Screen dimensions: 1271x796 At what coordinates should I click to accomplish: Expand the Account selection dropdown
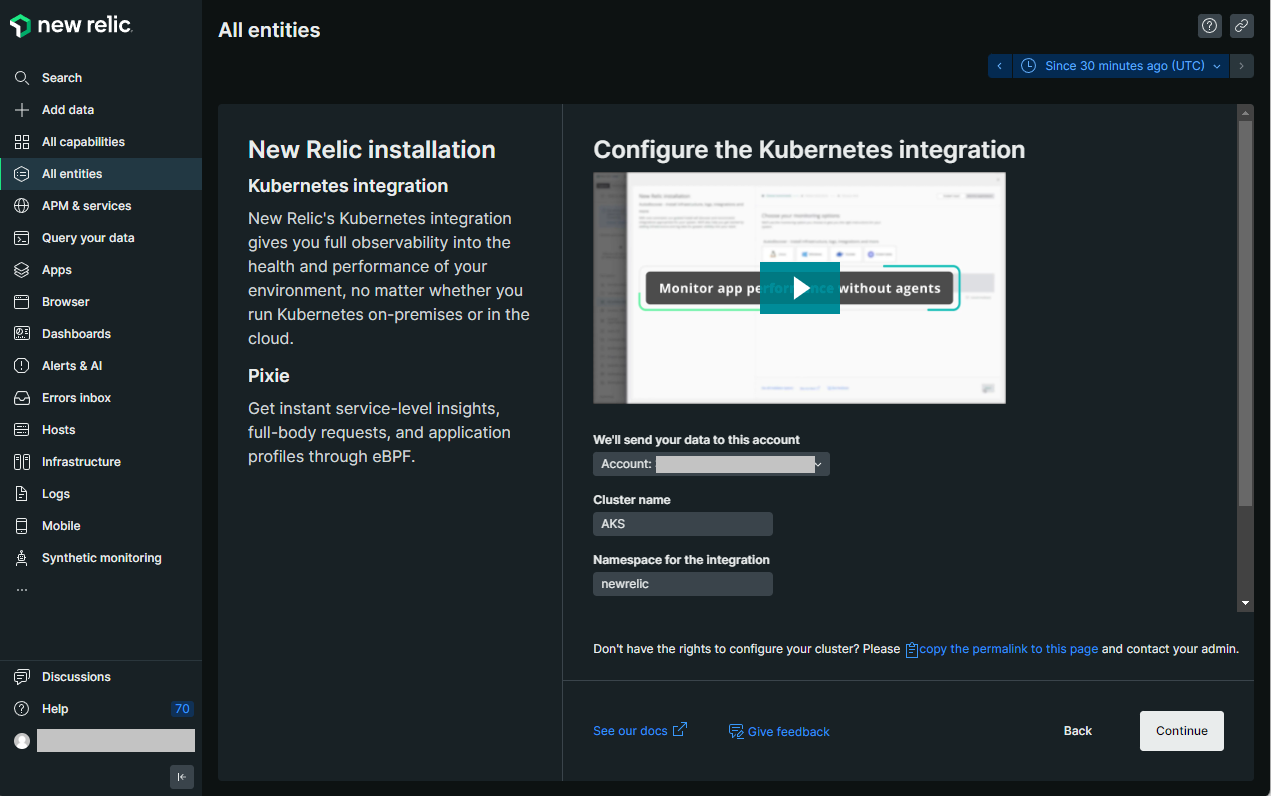coord(711,464)
